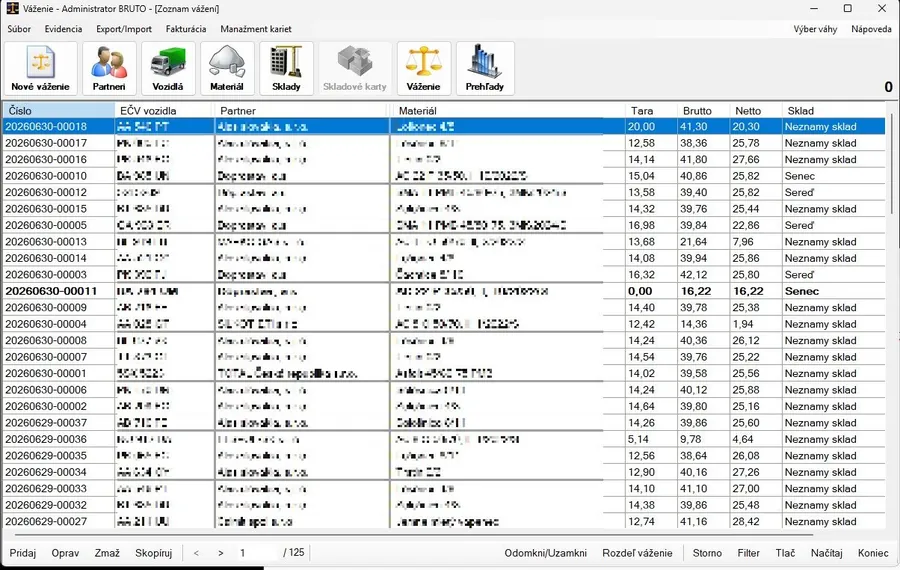Select row 20260630-00016
Viewport: 900px width, 570px height.
[x=444, y=160]
